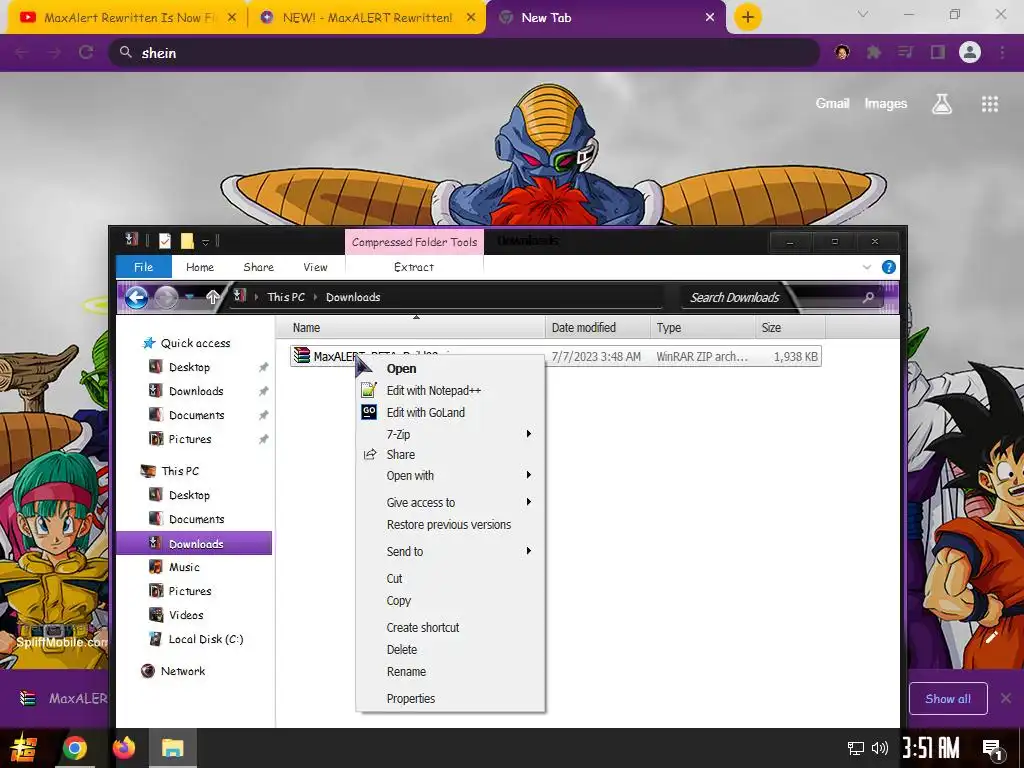Open Explorer help question mark icon
The width and height of the screenshot is (1024, 768).
(888, 267)
